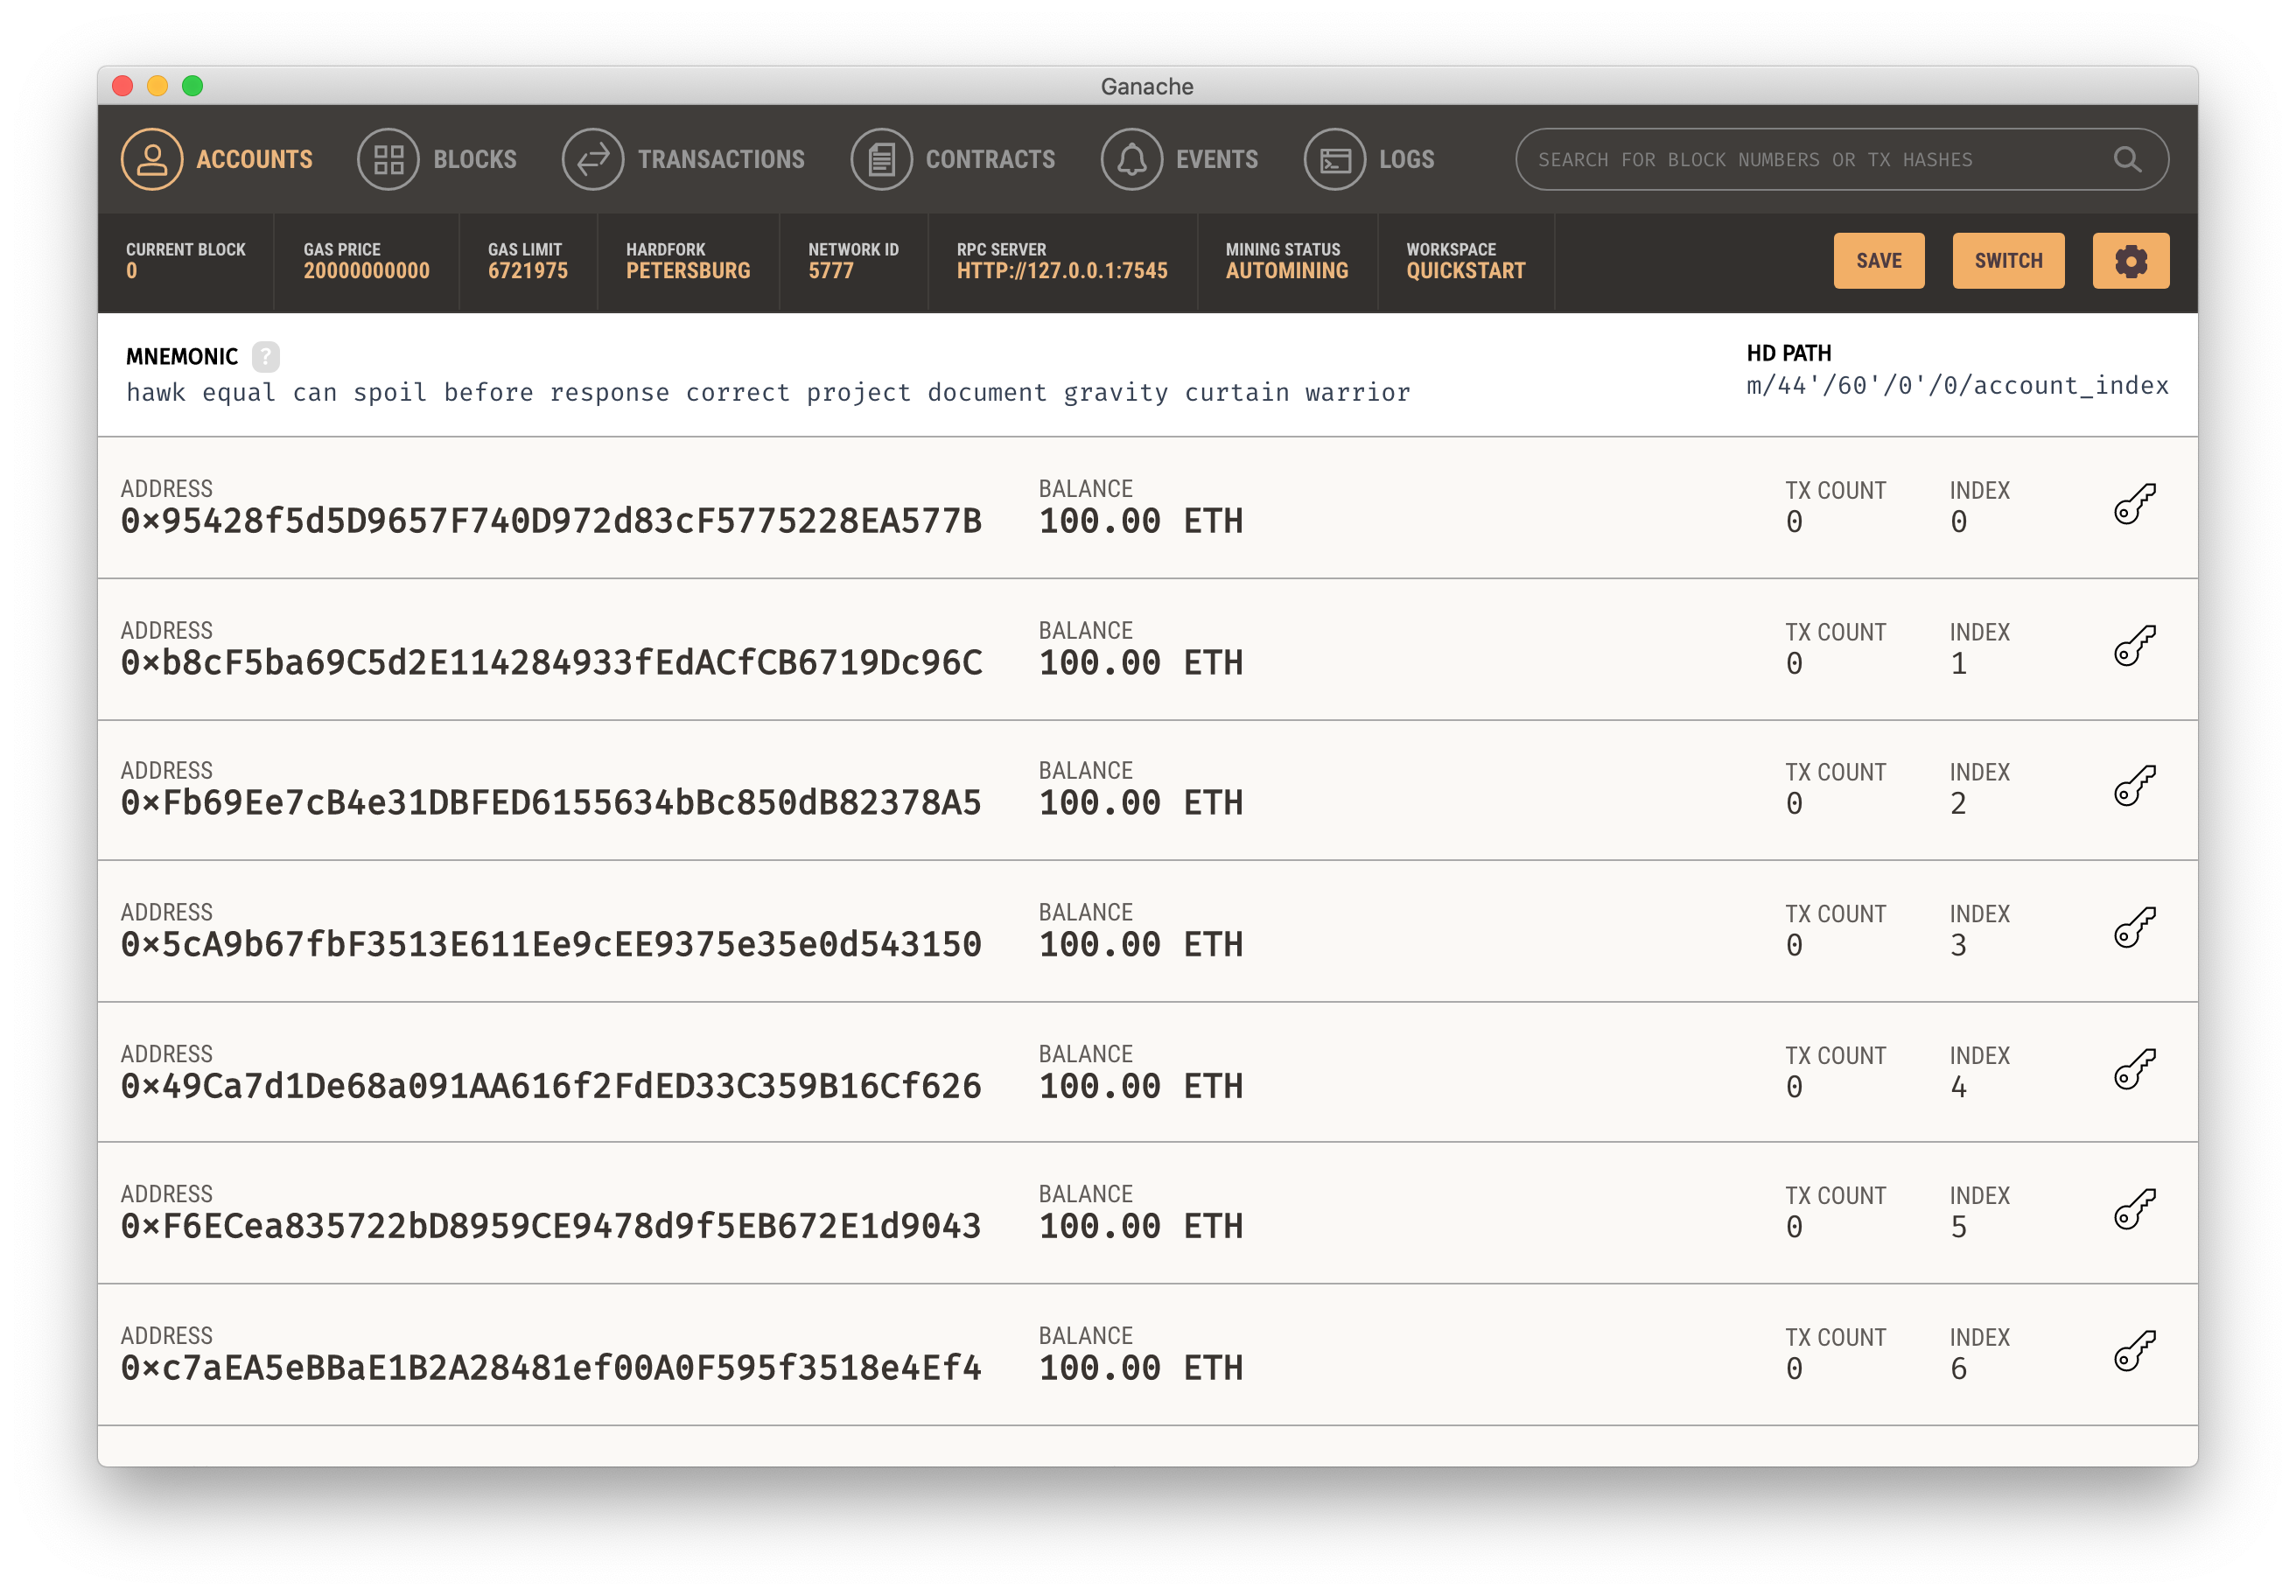The image size is (2296, 1596).
Task: Select address 0xFb69Ee7cB4e31DBFED6155634bBc850dB82378A5
Action: click(x=551, y=804)
